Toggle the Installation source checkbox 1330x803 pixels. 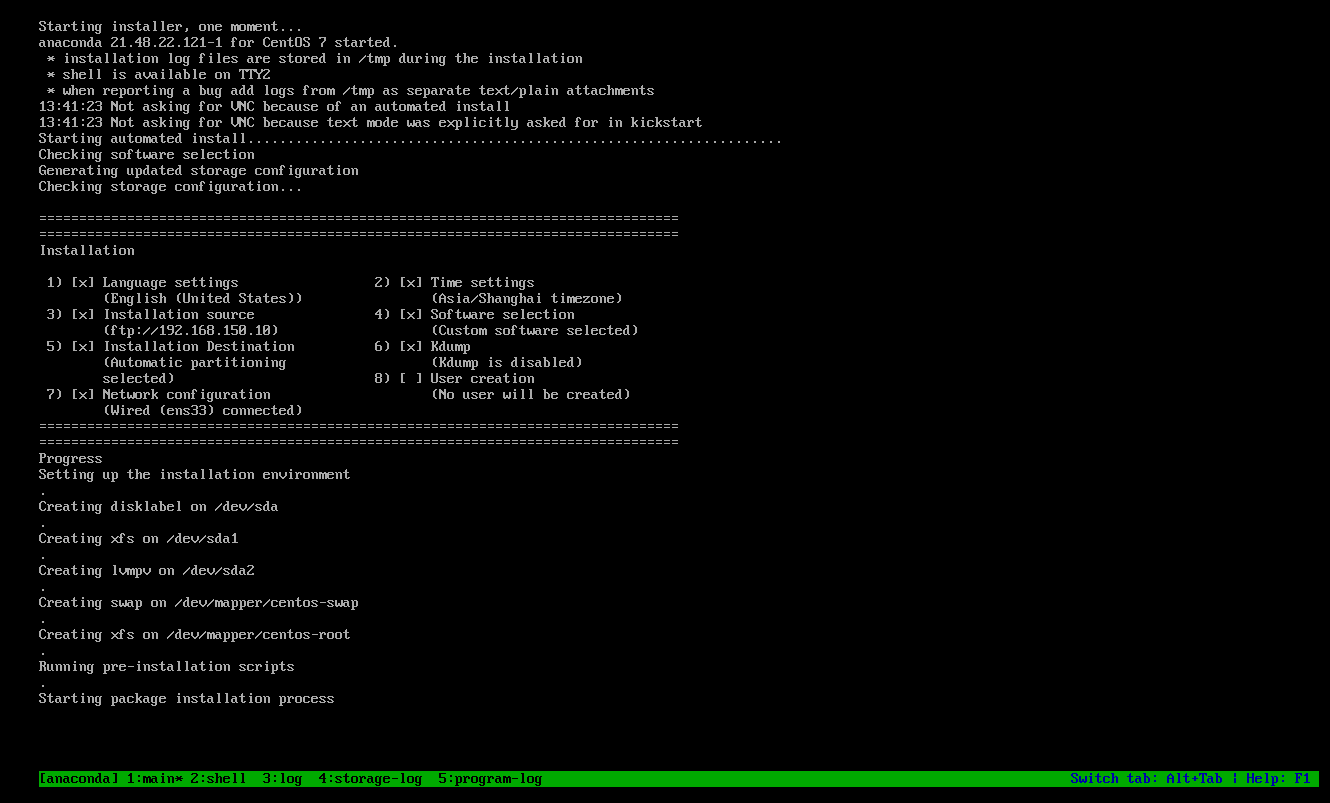(x=83, y=315)
